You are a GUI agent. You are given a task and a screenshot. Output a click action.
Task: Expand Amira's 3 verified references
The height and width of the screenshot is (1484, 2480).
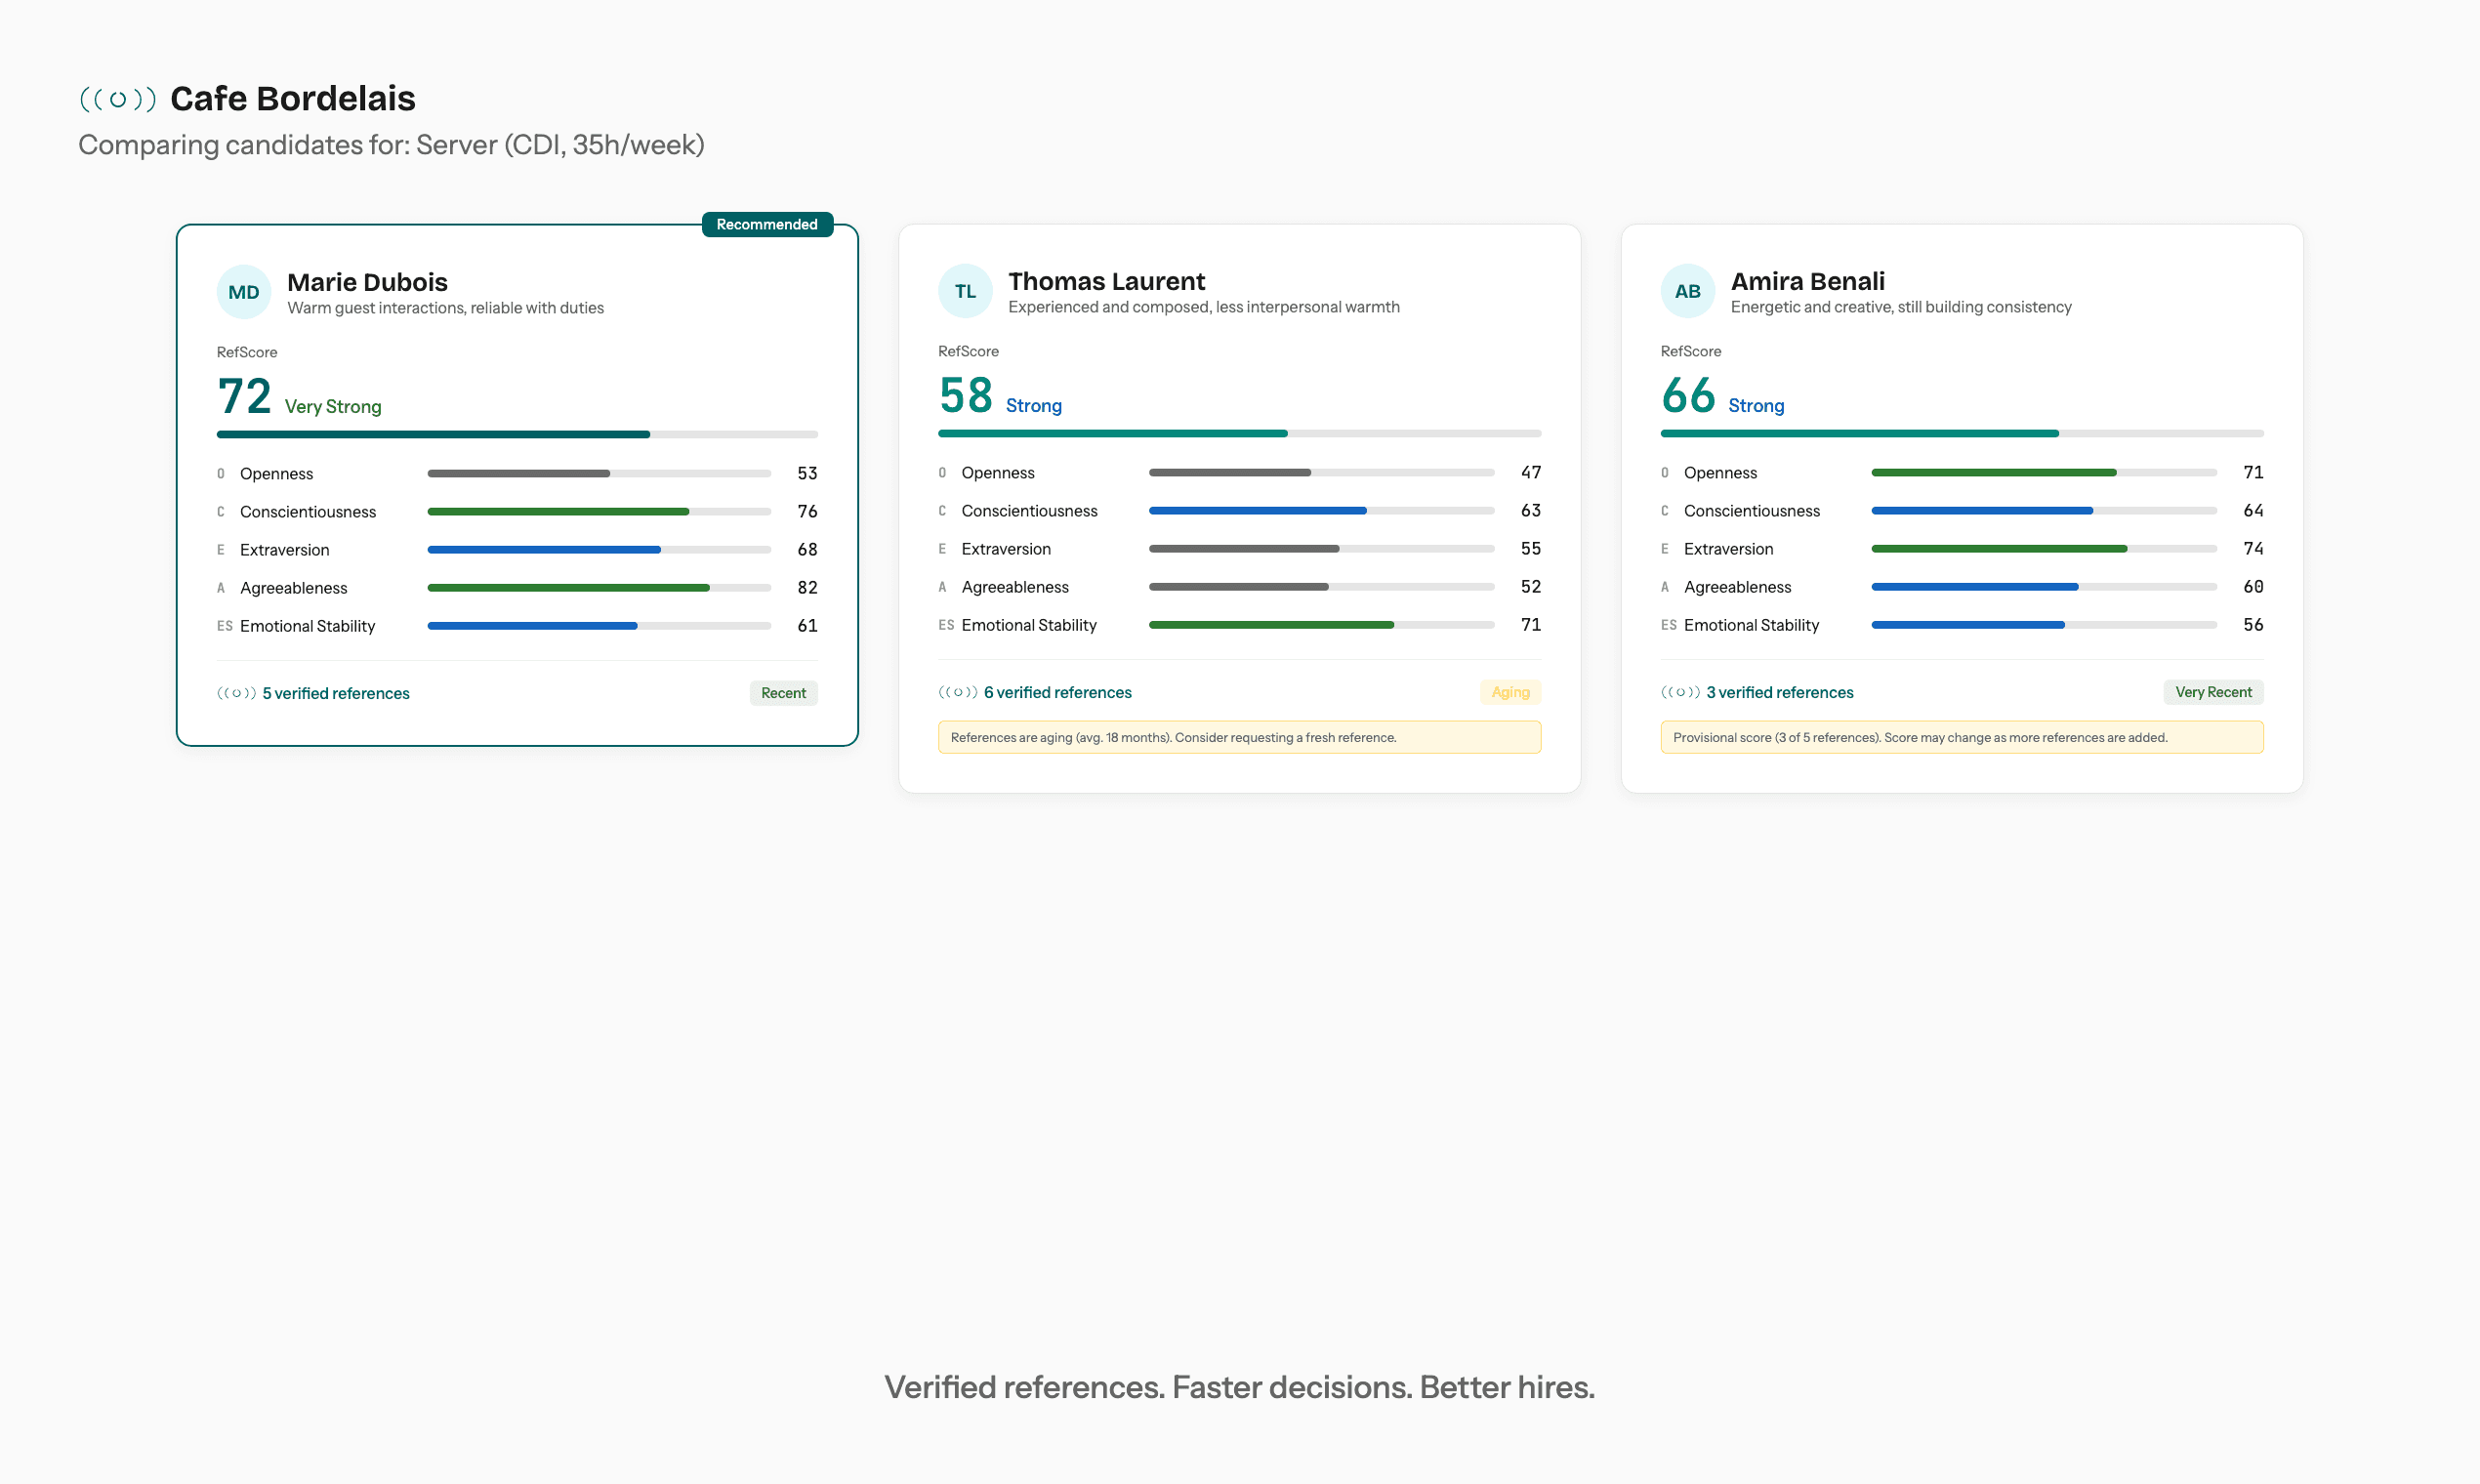pyautogui.click(x=1780, y=691)
